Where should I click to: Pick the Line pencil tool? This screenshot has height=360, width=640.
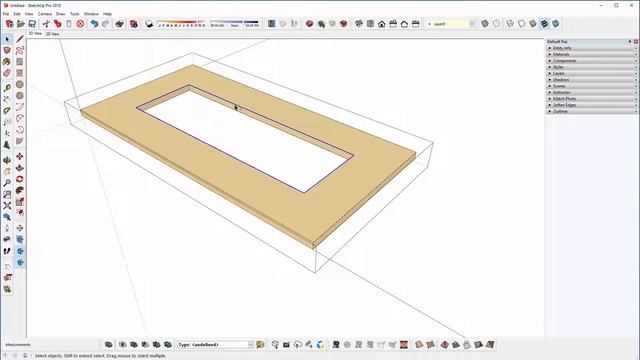click(x=20, y=39)
